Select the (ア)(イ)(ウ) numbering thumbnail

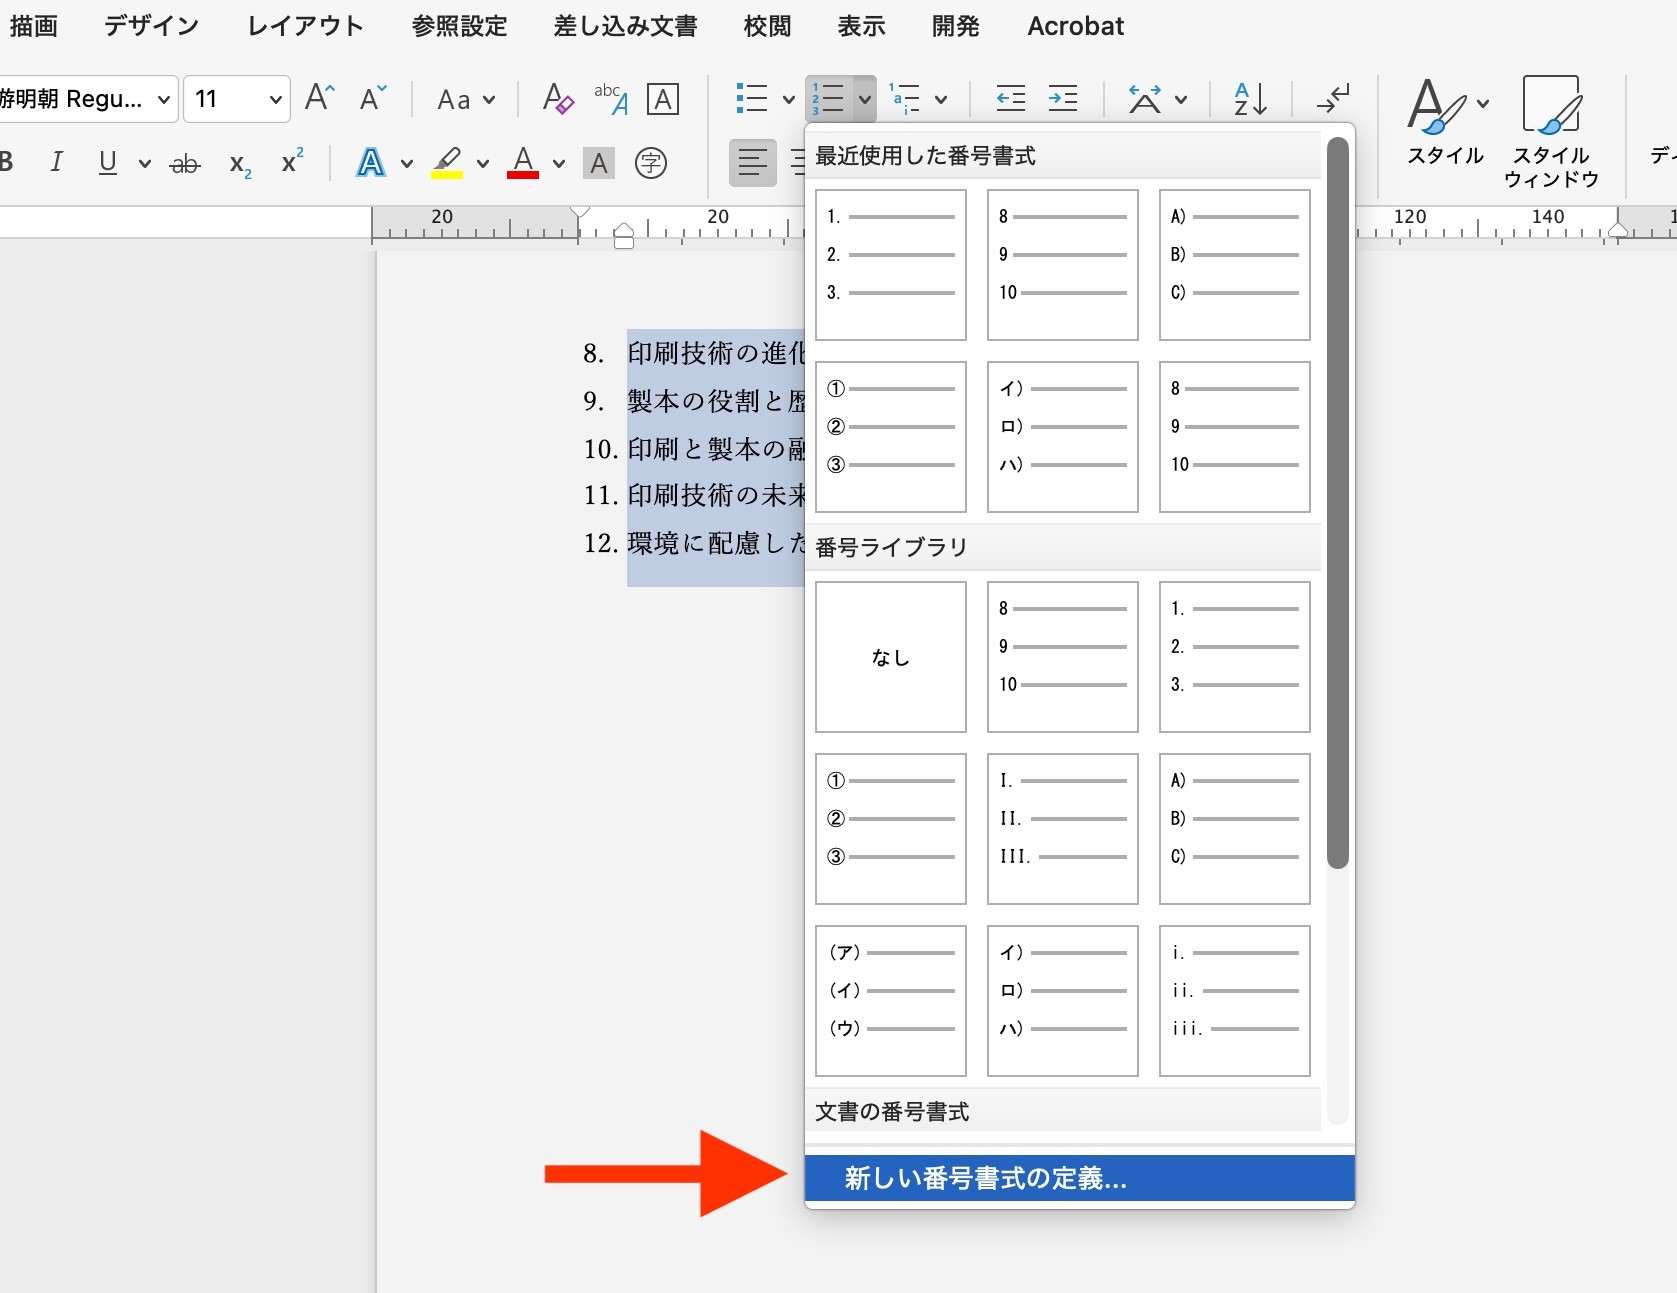coord(891,1001)
